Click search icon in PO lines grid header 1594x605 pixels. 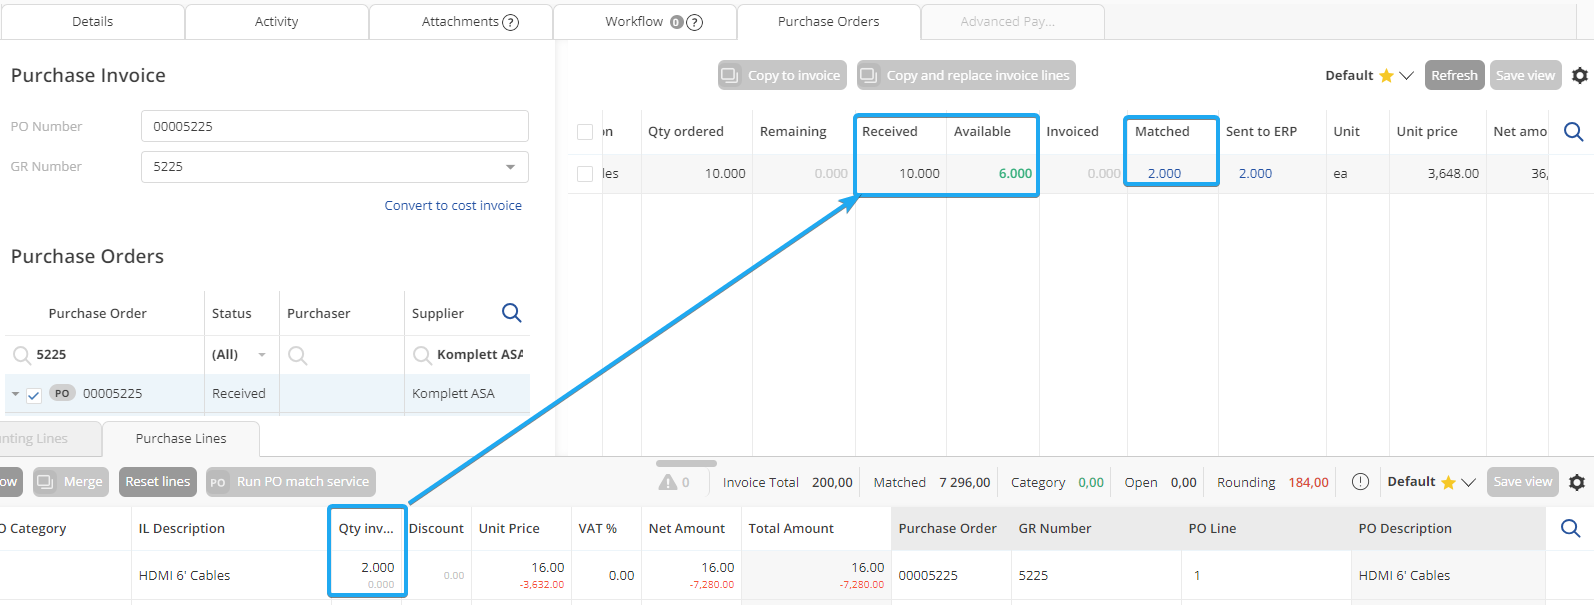1572,132
